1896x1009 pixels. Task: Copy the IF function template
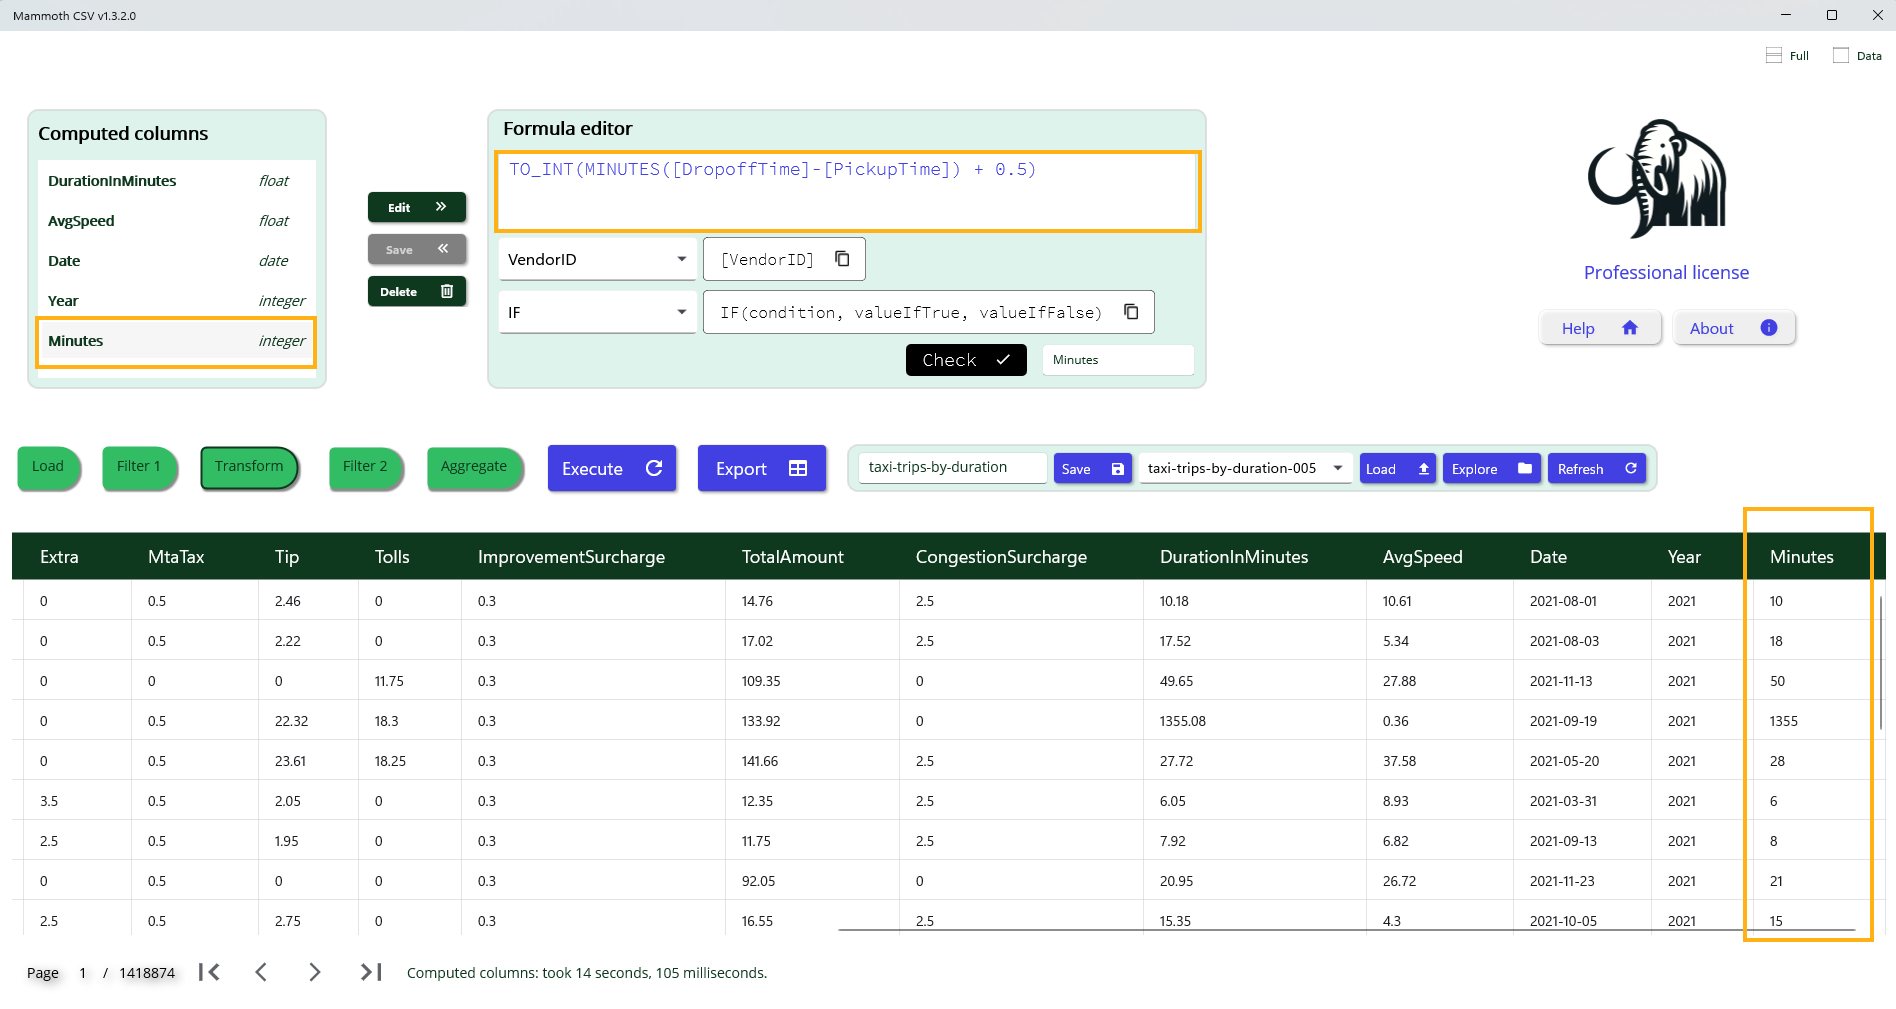(1131, 312)
